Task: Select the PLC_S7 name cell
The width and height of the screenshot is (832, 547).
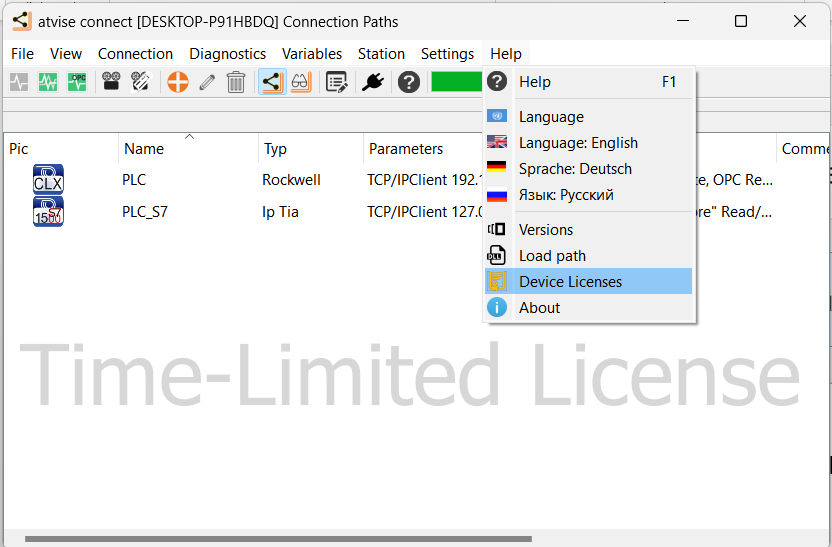Action: pyautogui.click(x=145, y=212)
